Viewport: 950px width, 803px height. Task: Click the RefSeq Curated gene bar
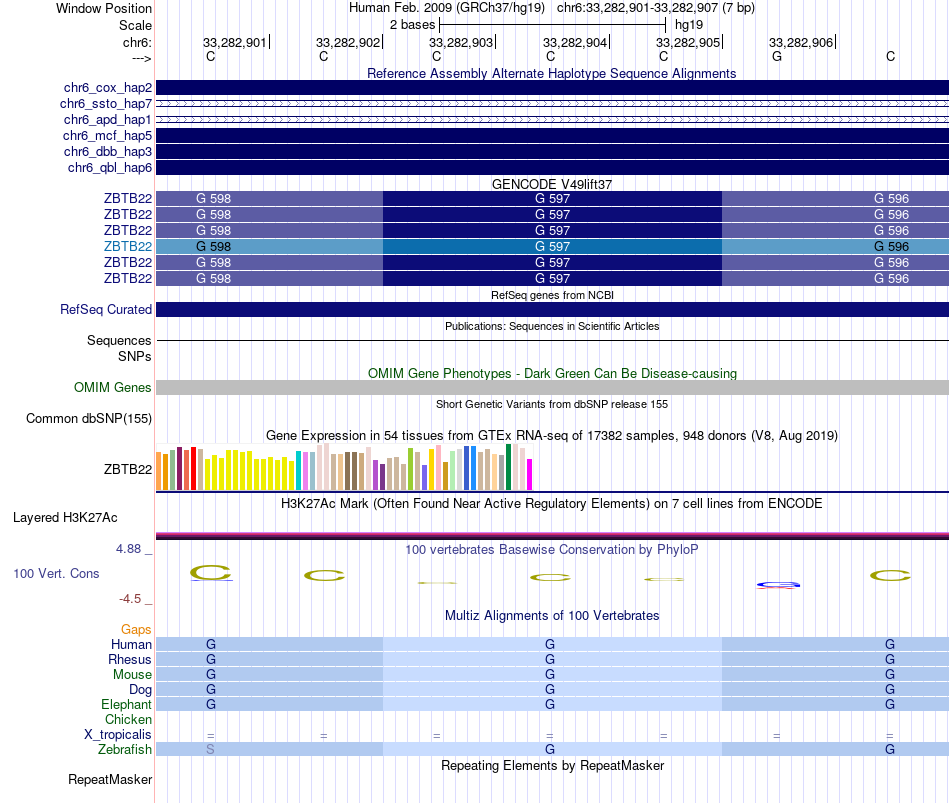click(553, 309)
